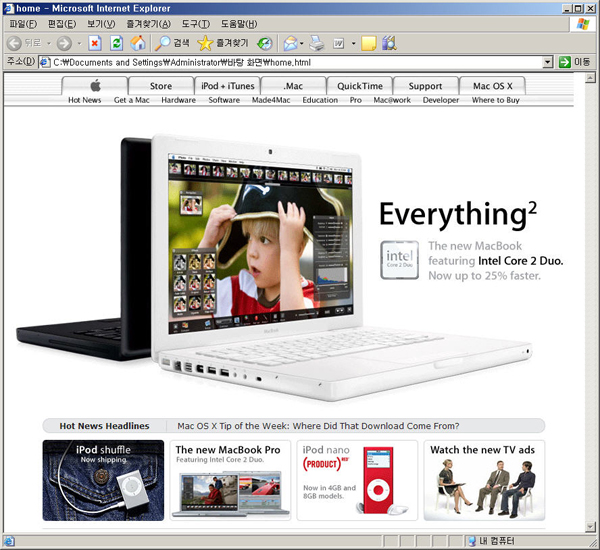Viewport: 600px width, 550px height.
Task: Follow the Get a Mac link
Action: [131, 100]
